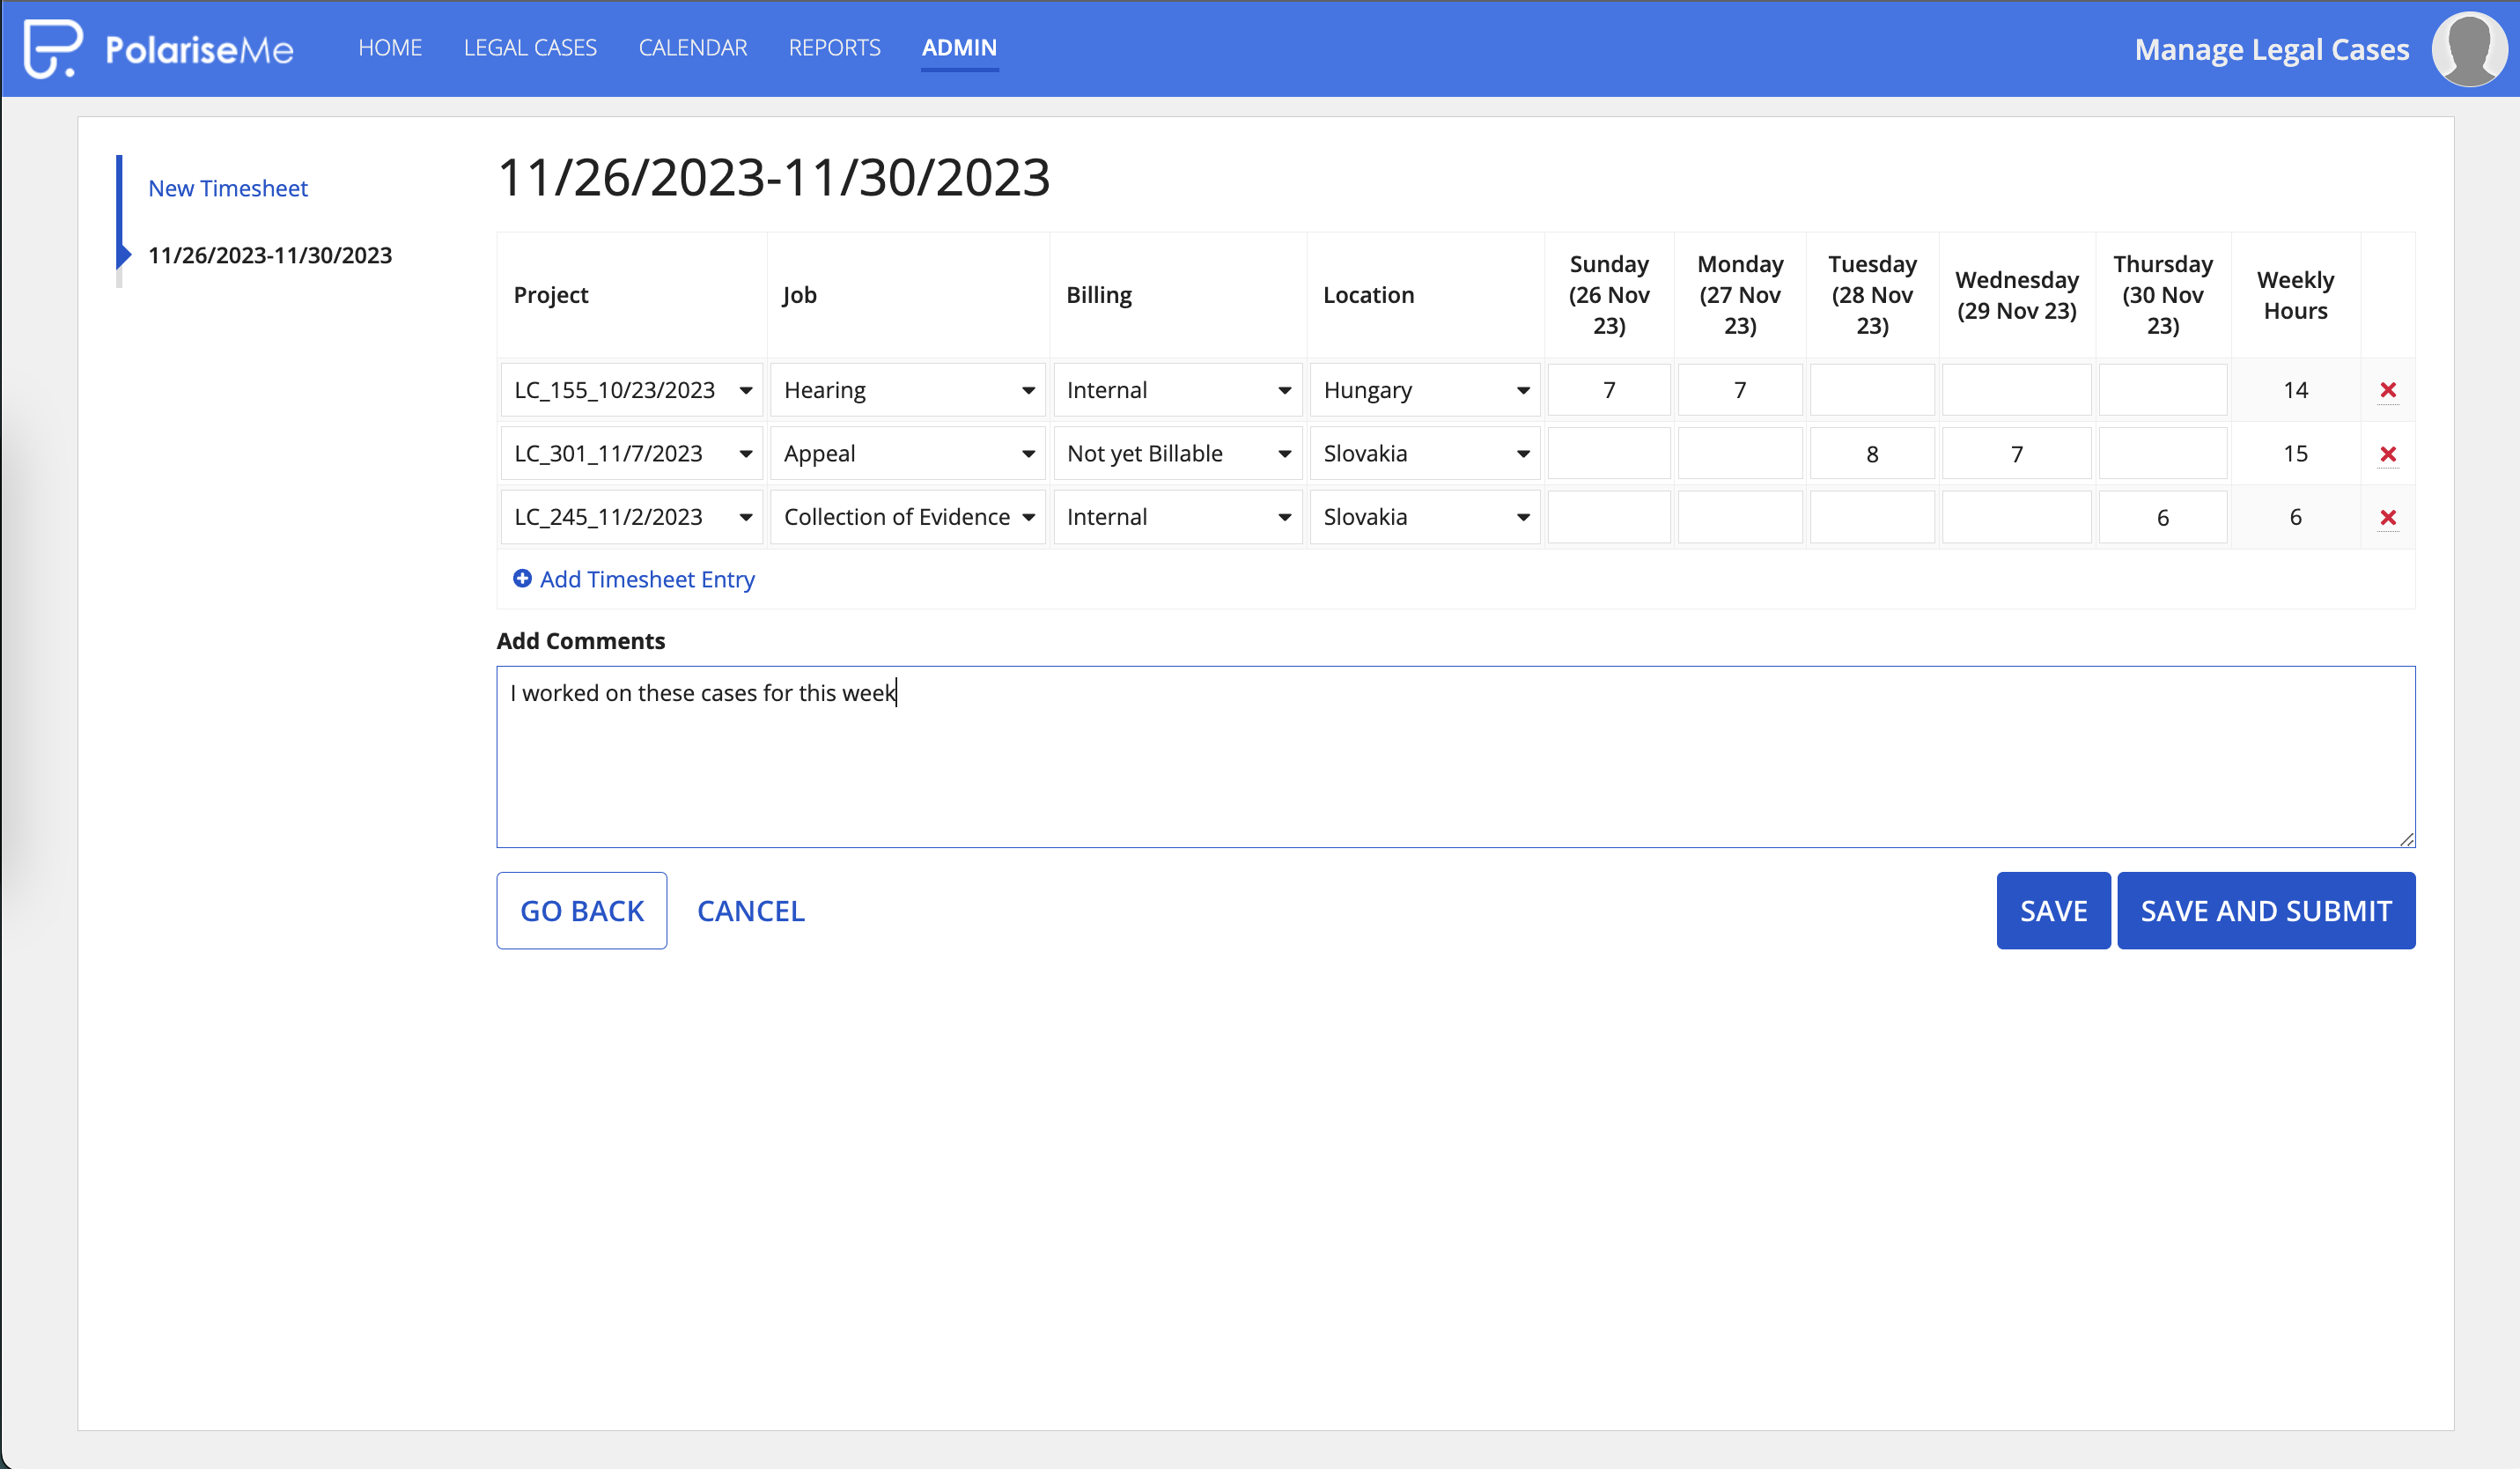Open Internal billing dropdown in LC_245 row

[x=1178, y=517]
